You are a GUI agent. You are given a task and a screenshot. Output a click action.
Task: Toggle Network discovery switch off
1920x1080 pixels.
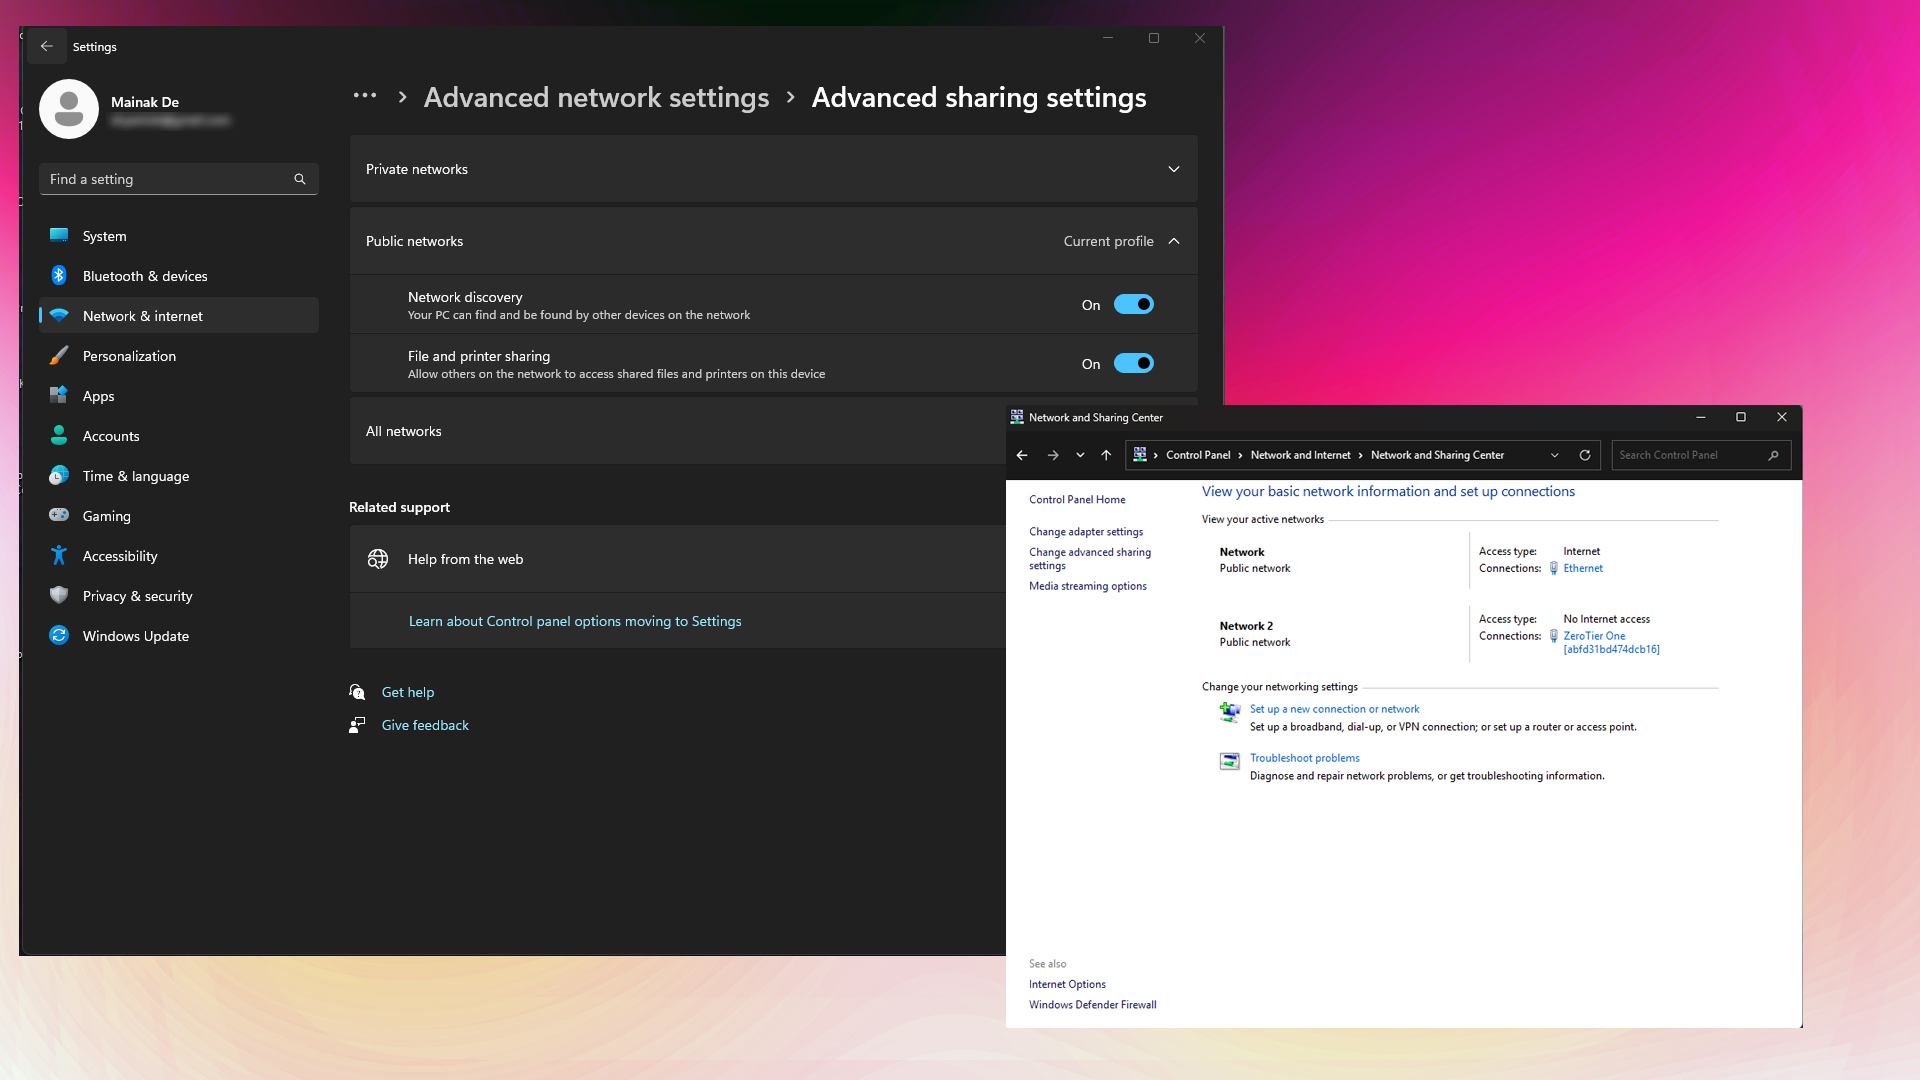tap(1134, 305)
